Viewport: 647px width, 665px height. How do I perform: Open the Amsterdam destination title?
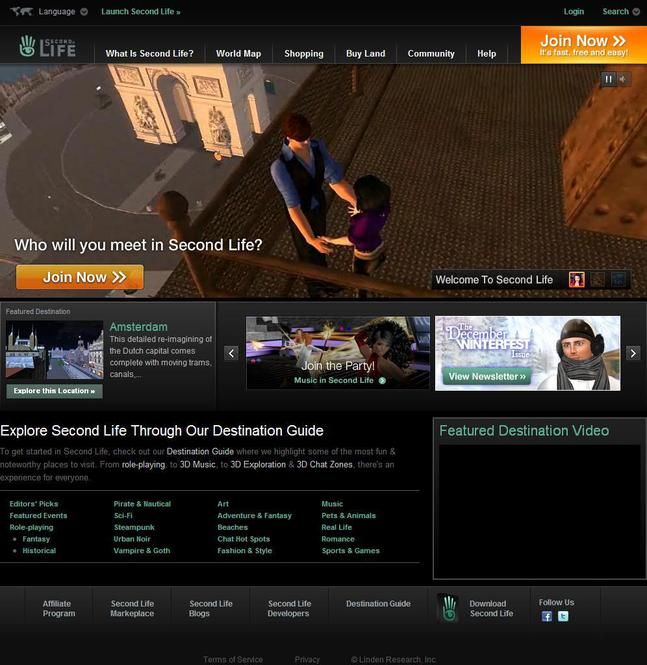(138, 327)
